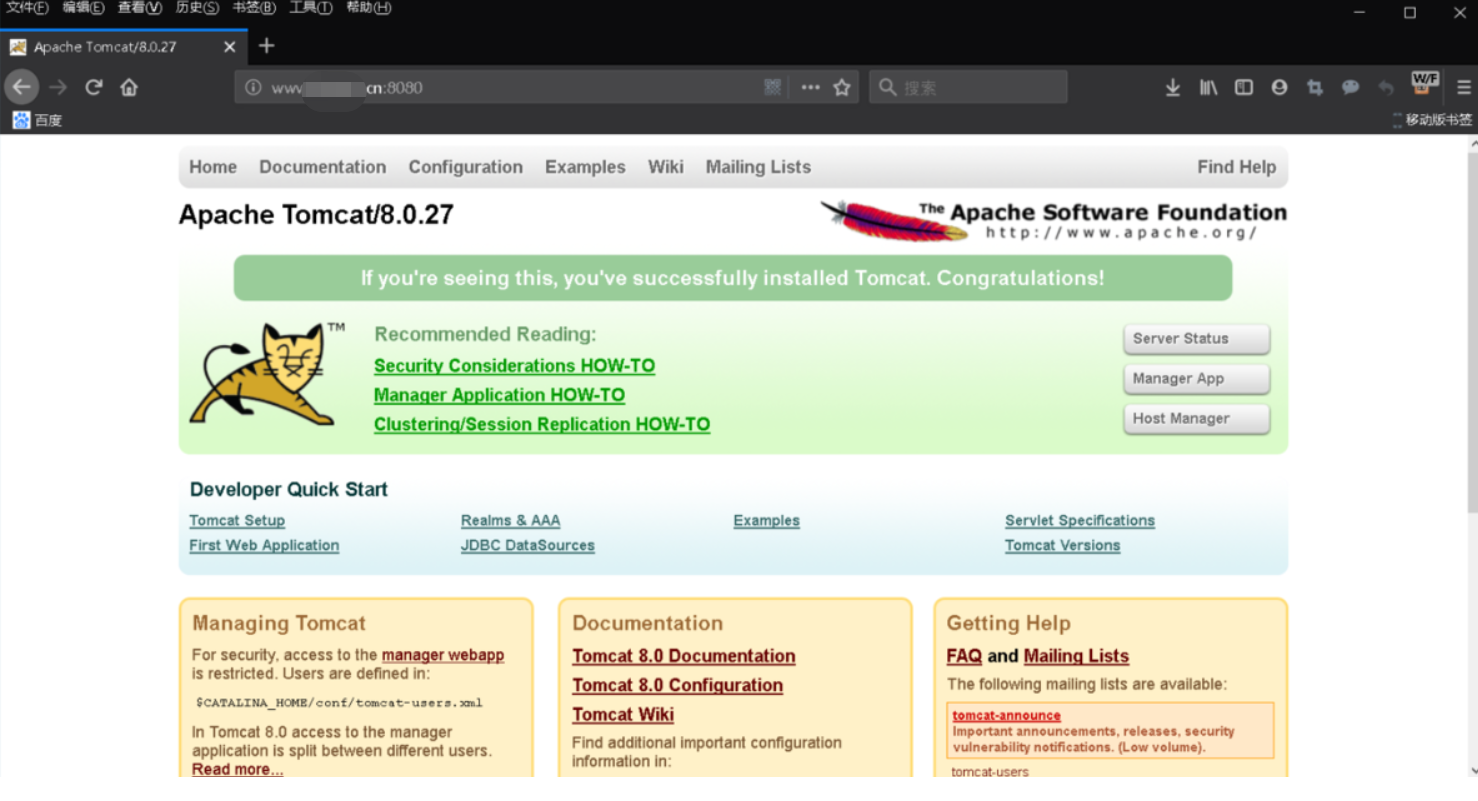This screenshot has width=1478, height=801.
Task: Open the JDBC DataSources link
Action: tap(528, 545)
